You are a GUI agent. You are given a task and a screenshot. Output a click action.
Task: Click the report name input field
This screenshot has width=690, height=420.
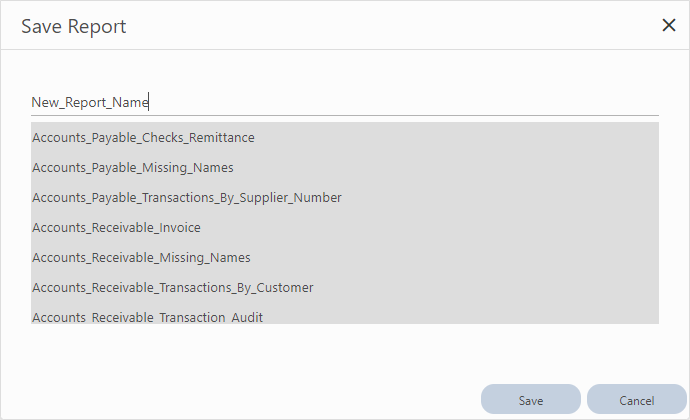tap(344, 102)
